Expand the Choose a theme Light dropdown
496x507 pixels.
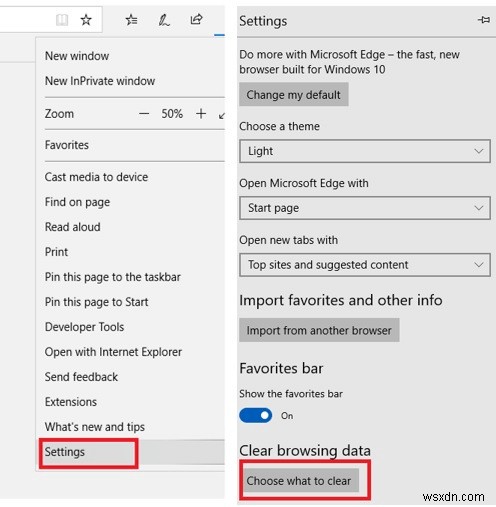(365, 151)
